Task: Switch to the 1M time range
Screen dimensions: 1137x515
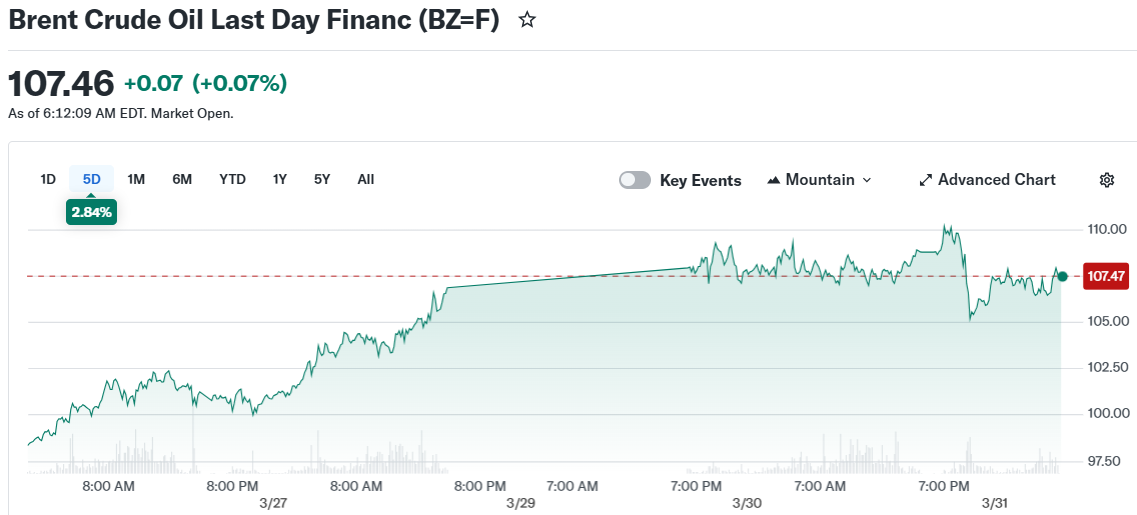Action: point(136,179)
